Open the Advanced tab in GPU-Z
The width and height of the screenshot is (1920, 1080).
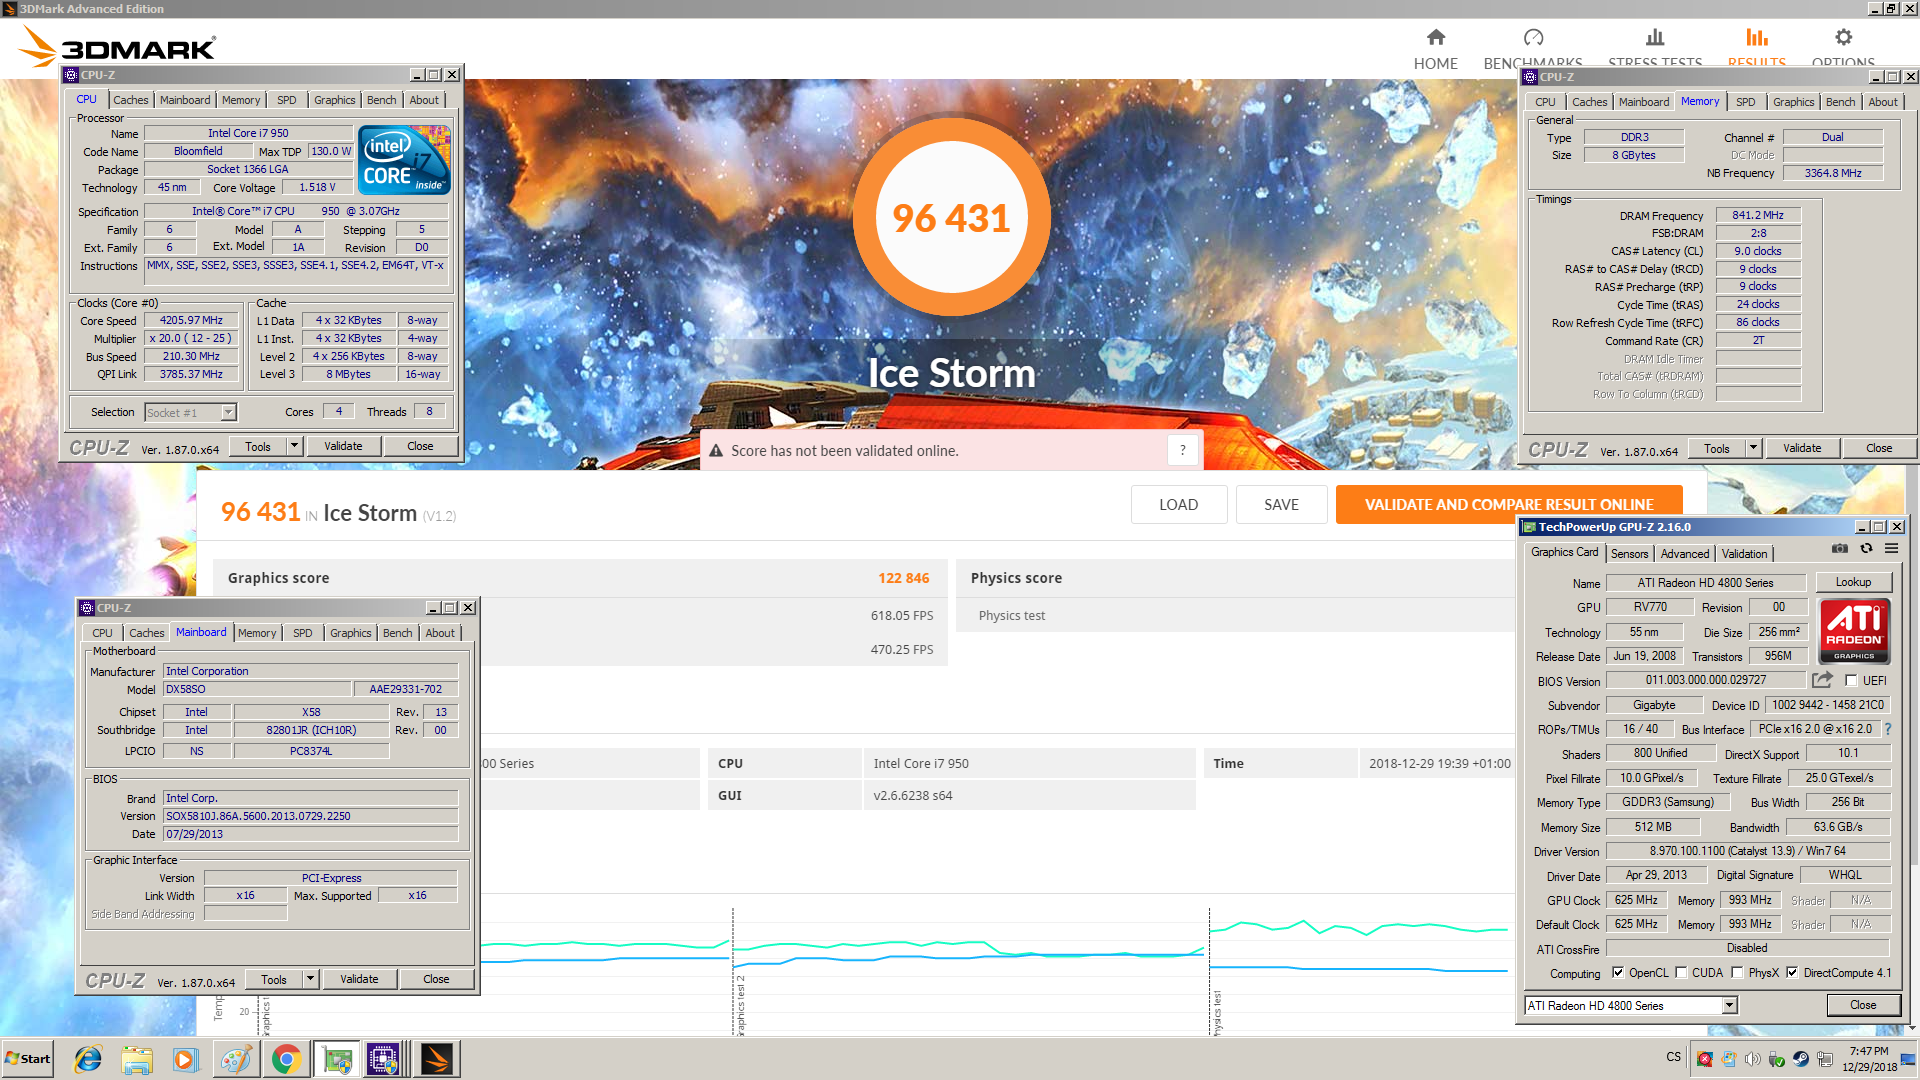click(x=1685, y=554)
